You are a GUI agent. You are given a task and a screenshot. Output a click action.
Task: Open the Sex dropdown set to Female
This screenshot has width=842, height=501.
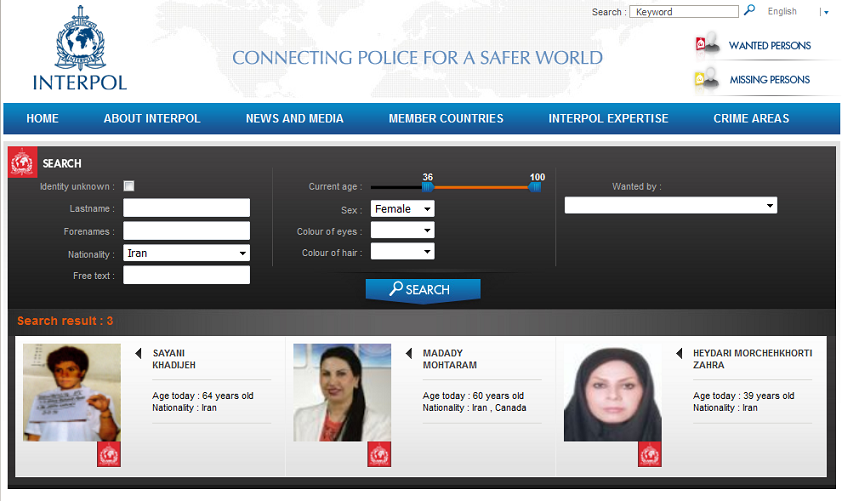pyautogui.click(x=402, y=209)
